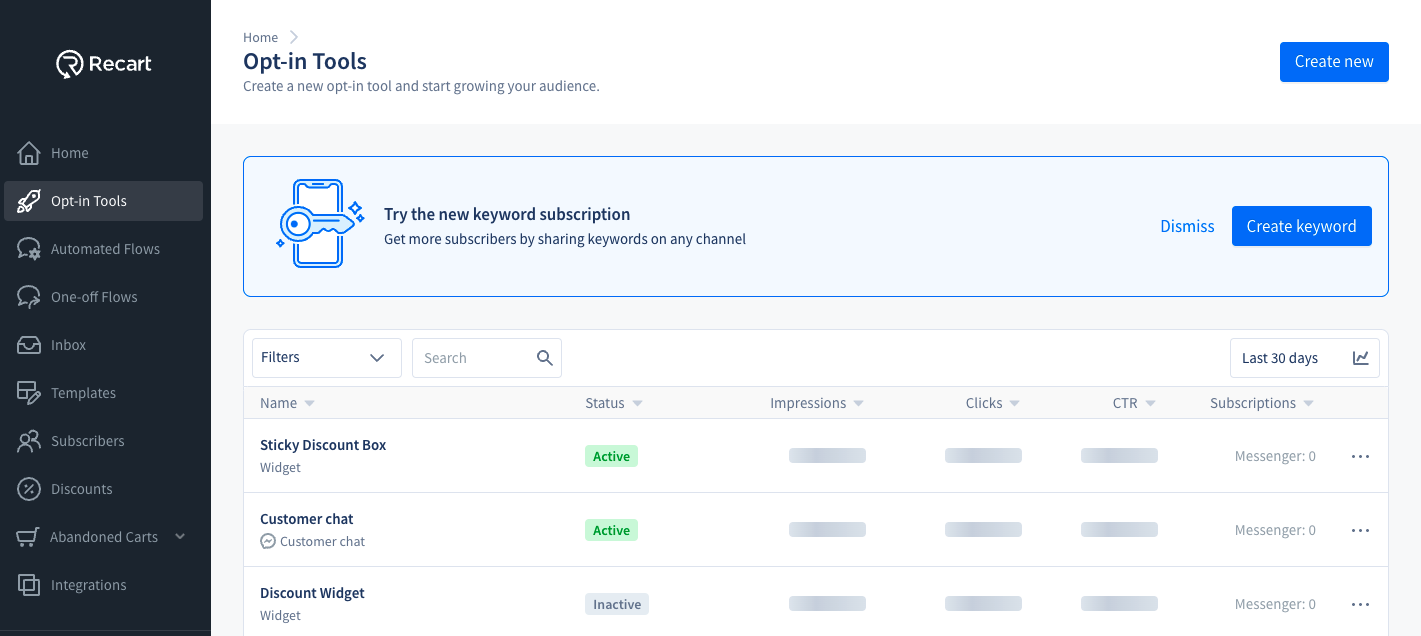The width and height of the screenshot is (1421, 636).
Task: Click the Recart logo
Action: point(104,64)
